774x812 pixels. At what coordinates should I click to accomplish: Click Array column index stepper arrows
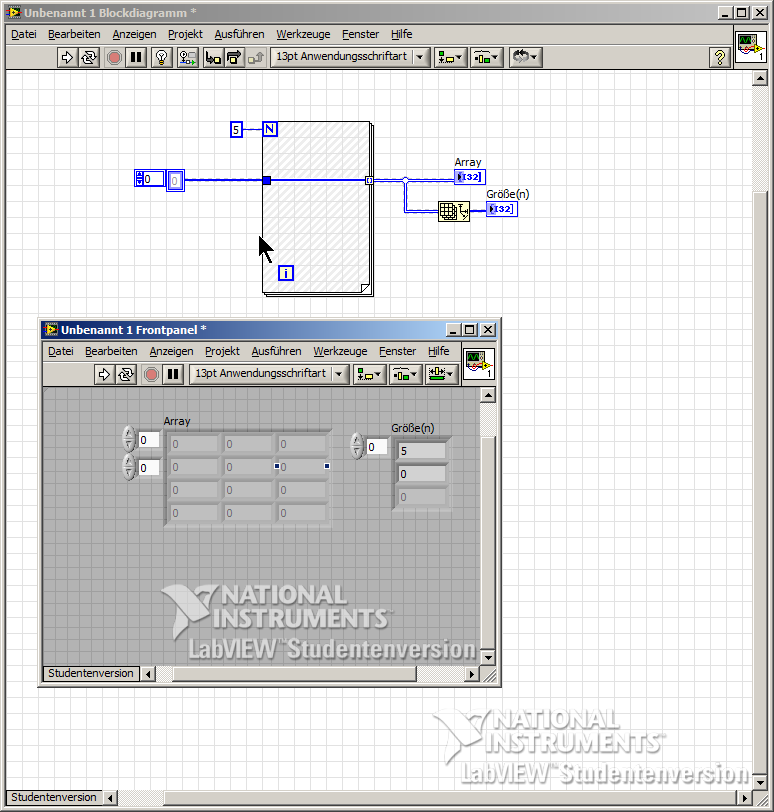pyautogui.click(x=129, y=467)
